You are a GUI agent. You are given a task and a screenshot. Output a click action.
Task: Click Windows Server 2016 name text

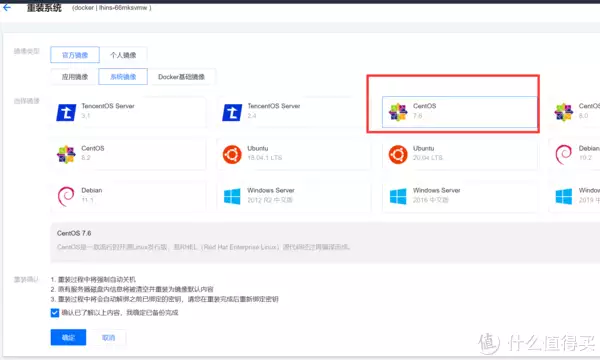[x=437, y=190]
